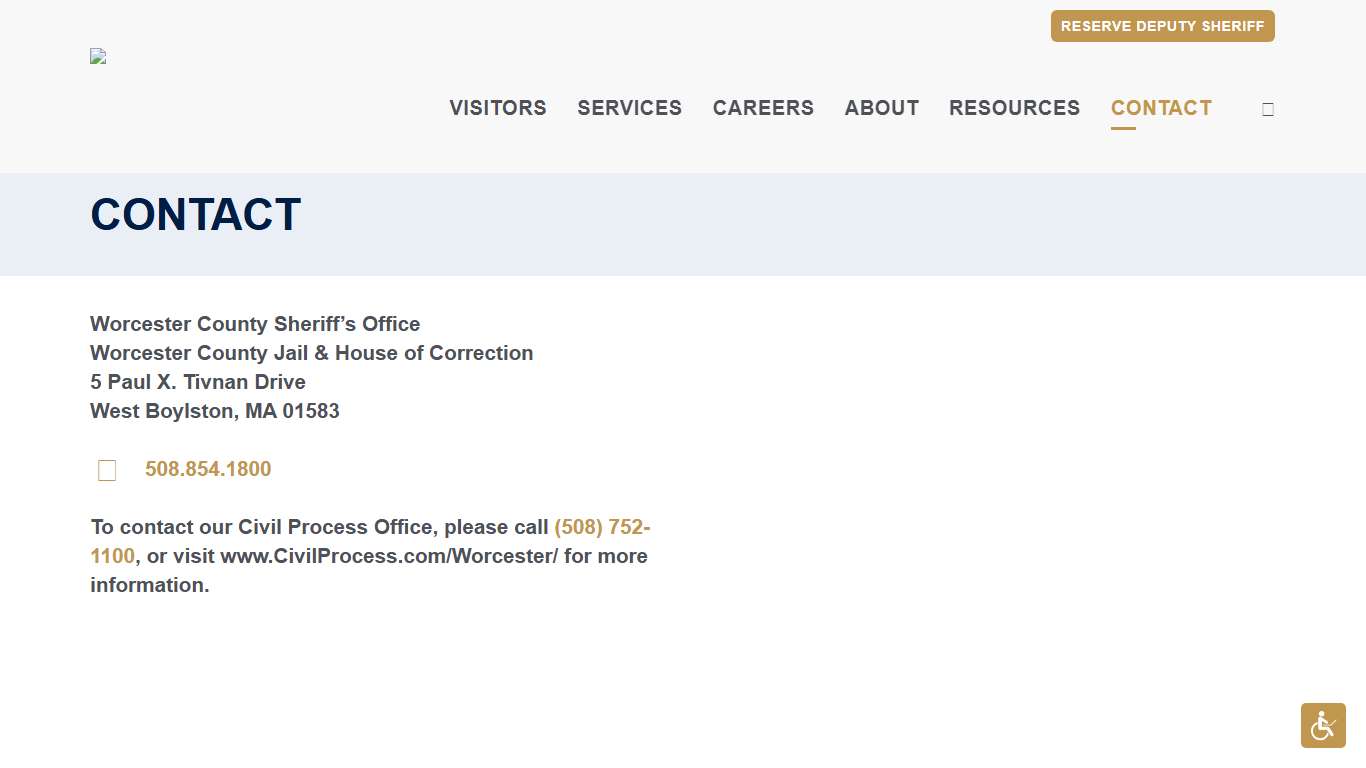Click the 'To contact our Civil Process Office' text
The image size is (1366, 768).
click(319, 527)
